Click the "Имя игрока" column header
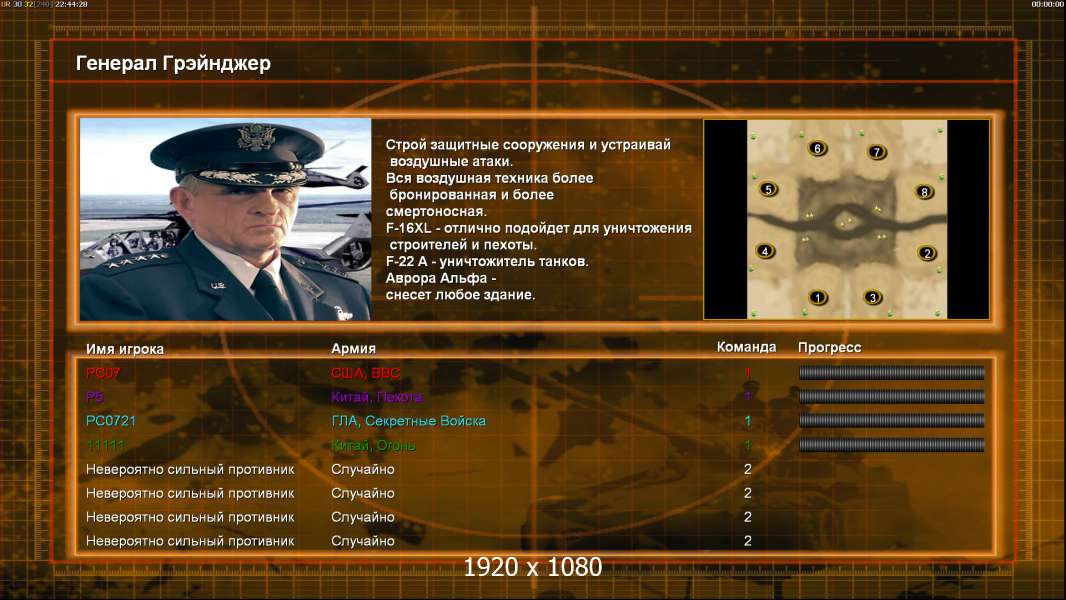1066x600 pixels. (x=125, y=349)
